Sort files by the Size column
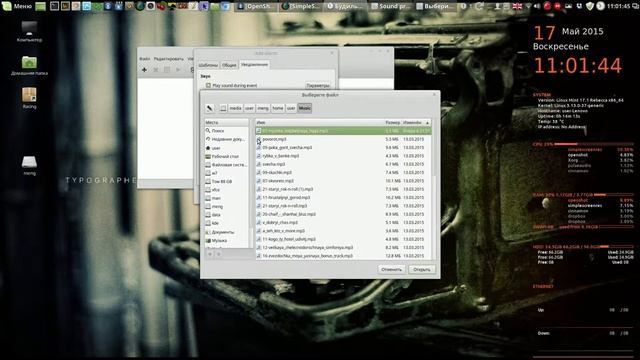The height and width of the screenshot is (360, 640). (x=392, y=122)
